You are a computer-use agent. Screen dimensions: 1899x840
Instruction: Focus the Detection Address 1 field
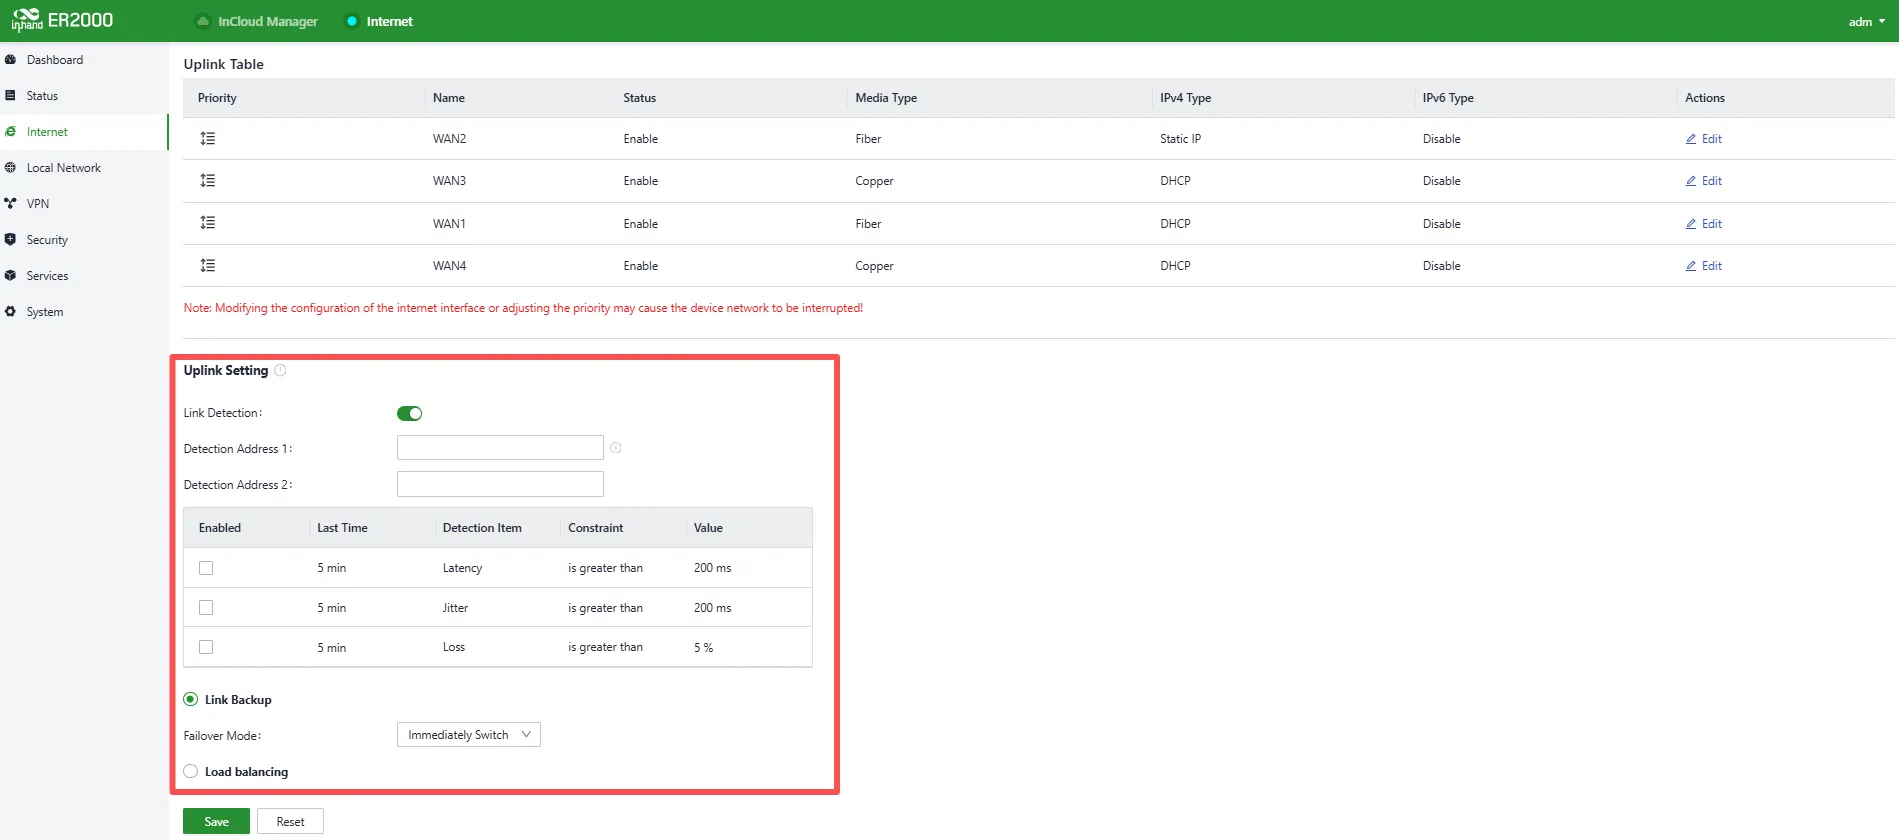[500, 448]
